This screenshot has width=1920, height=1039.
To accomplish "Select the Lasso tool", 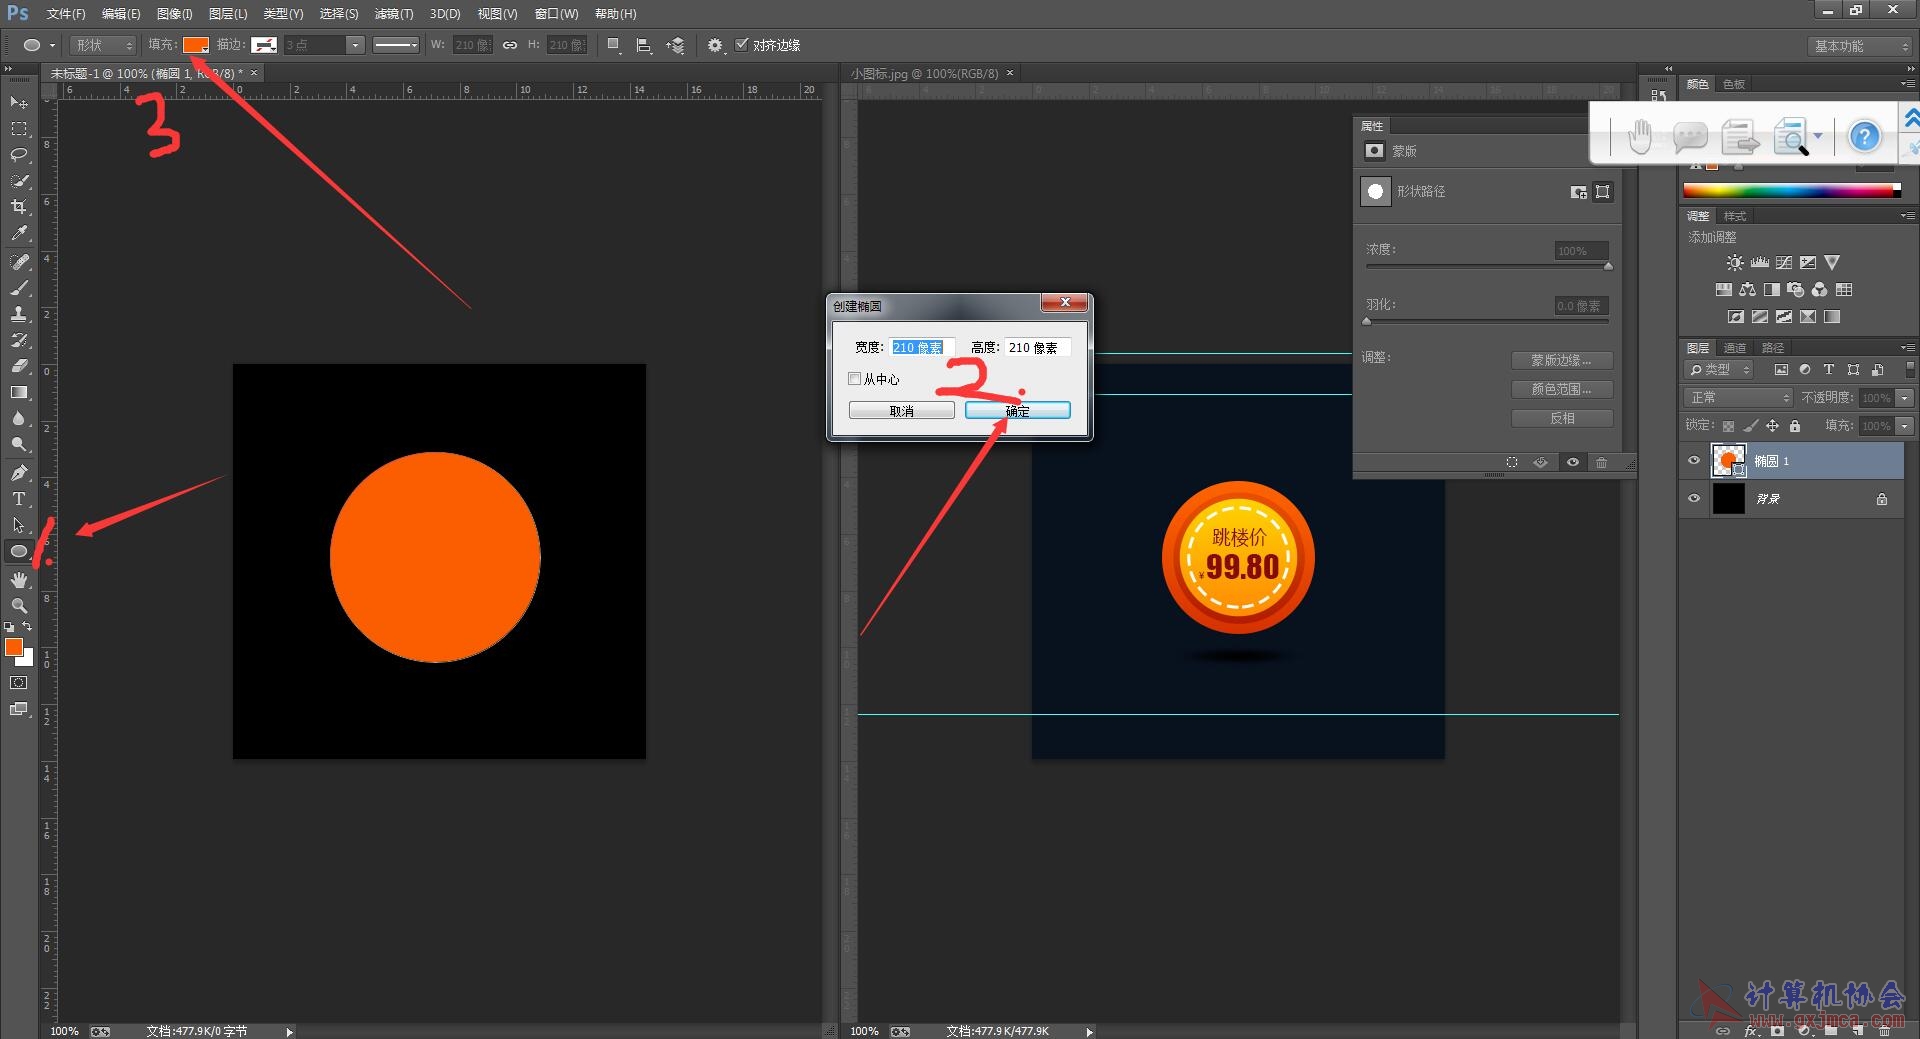I will click(19, 155).
